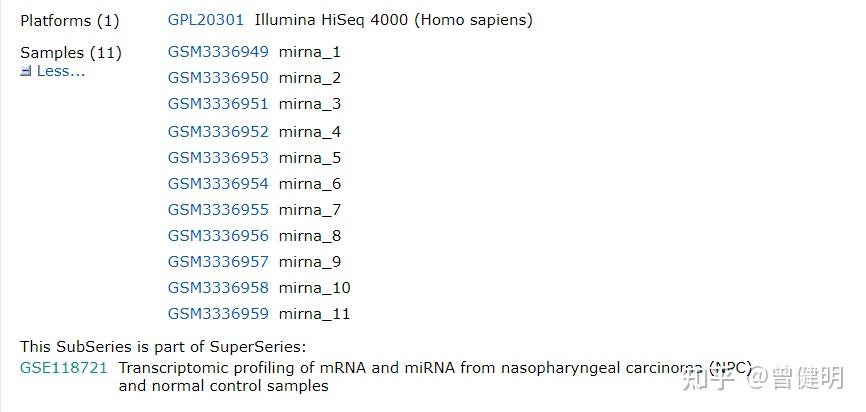Open sample GSM3336957 link
Screen dimensions: 866x412
point(218,261)
